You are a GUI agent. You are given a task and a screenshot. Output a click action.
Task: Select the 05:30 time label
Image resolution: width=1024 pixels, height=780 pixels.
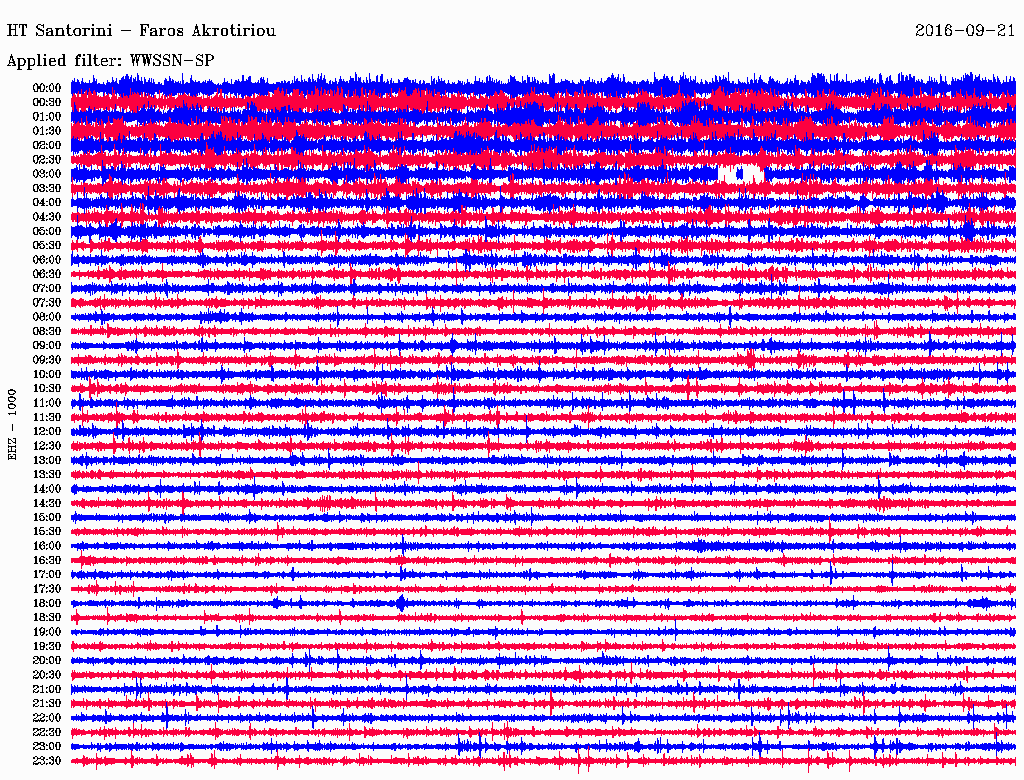46,245
